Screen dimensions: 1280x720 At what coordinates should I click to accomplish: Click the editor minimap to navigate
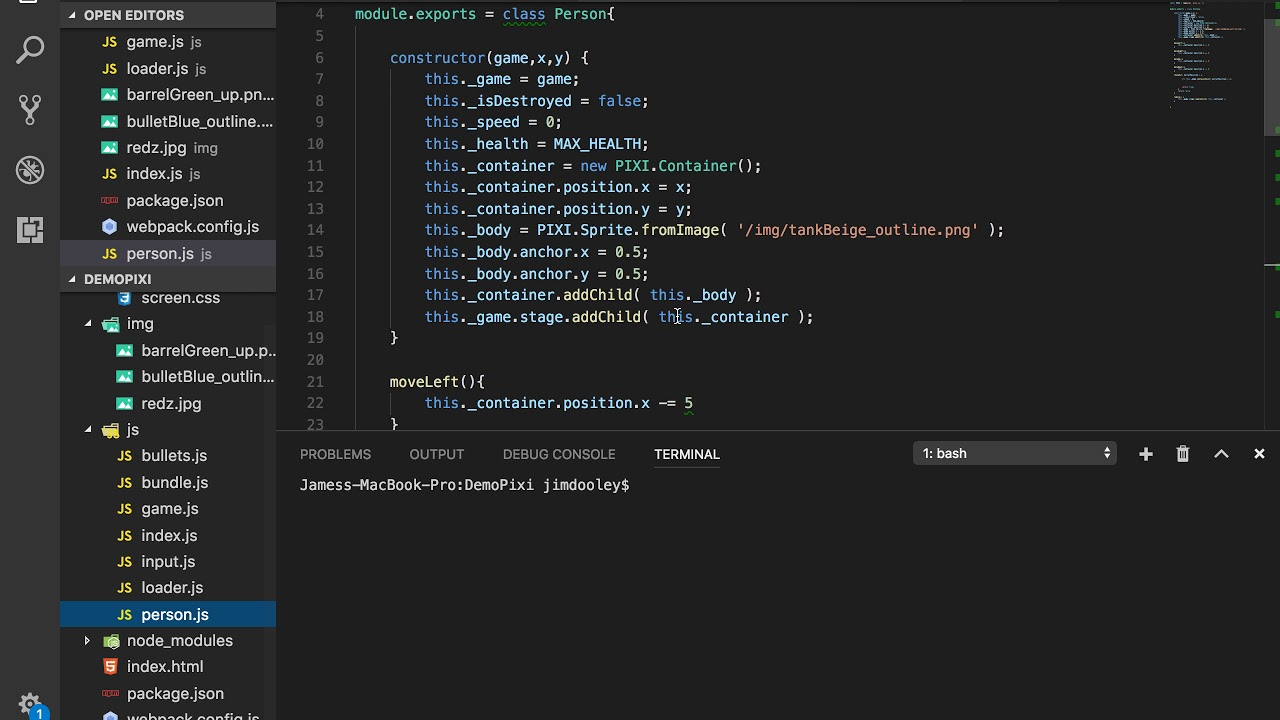[x=1205, y=60]
